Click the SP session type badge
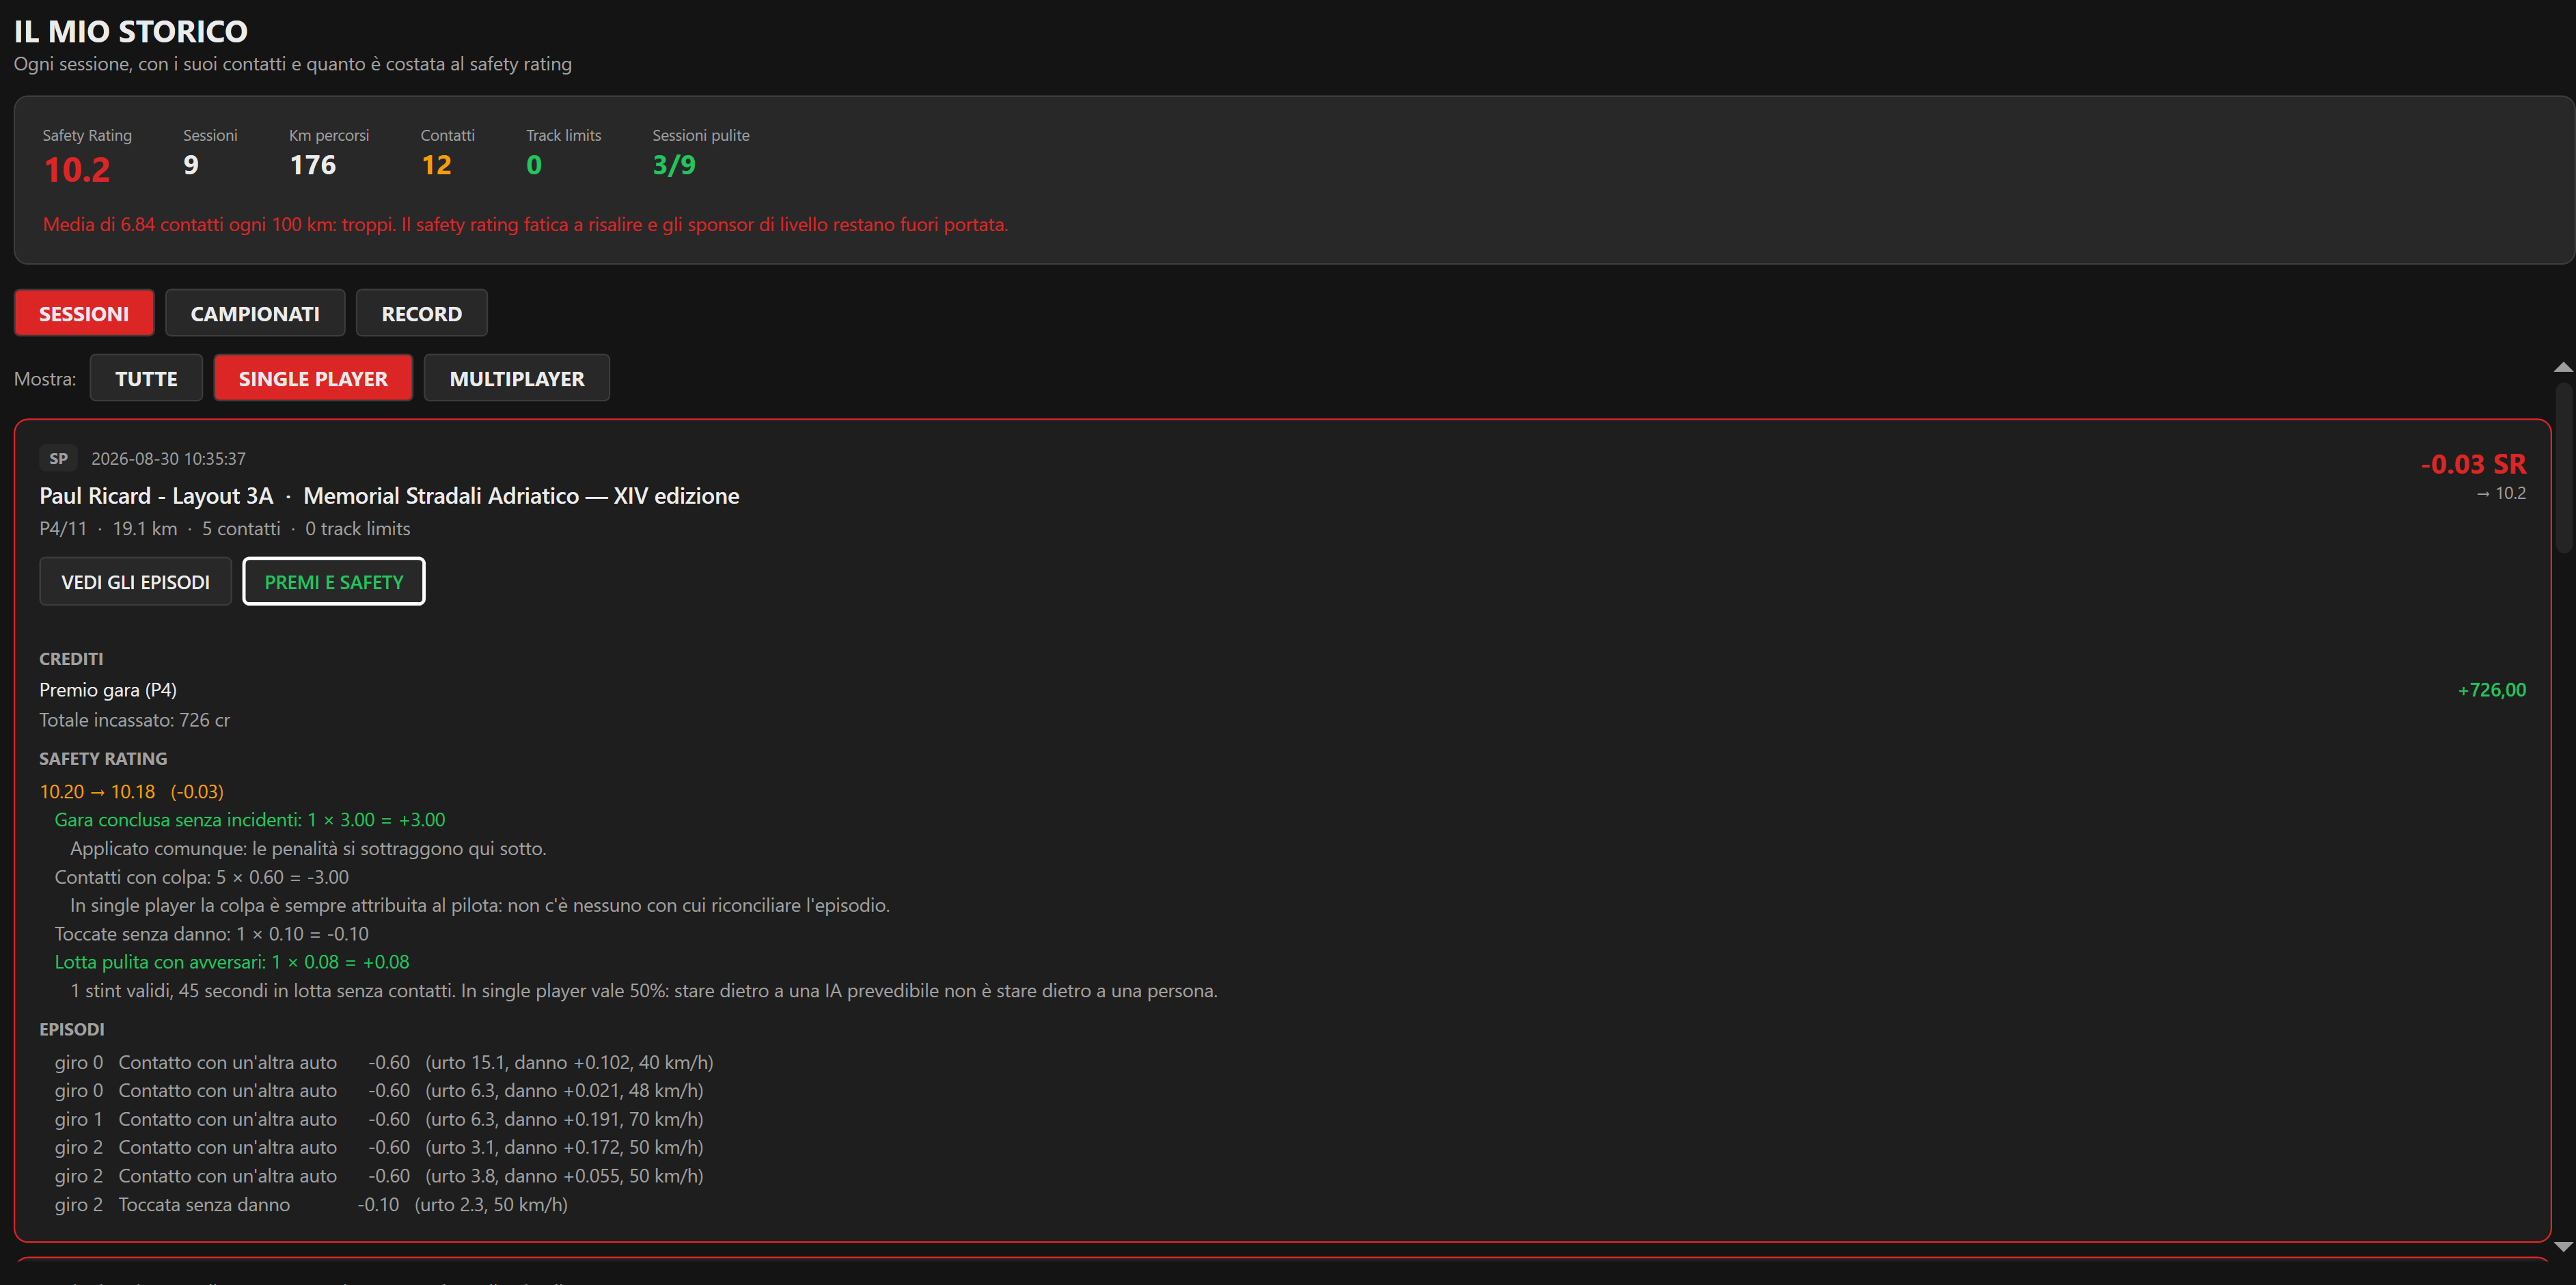The width and height of the screenshot is (2576, 1285). pos(58,458)
